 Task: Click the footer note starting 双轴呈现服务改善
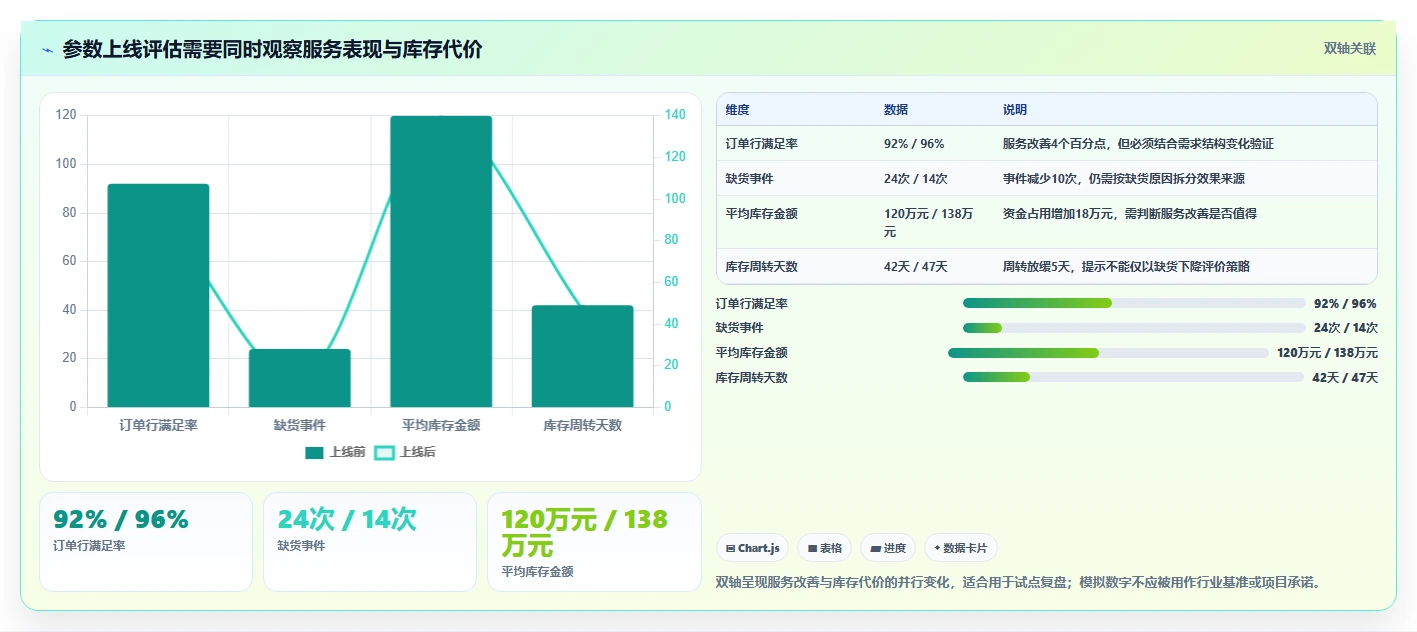[x=1021, y=582]
